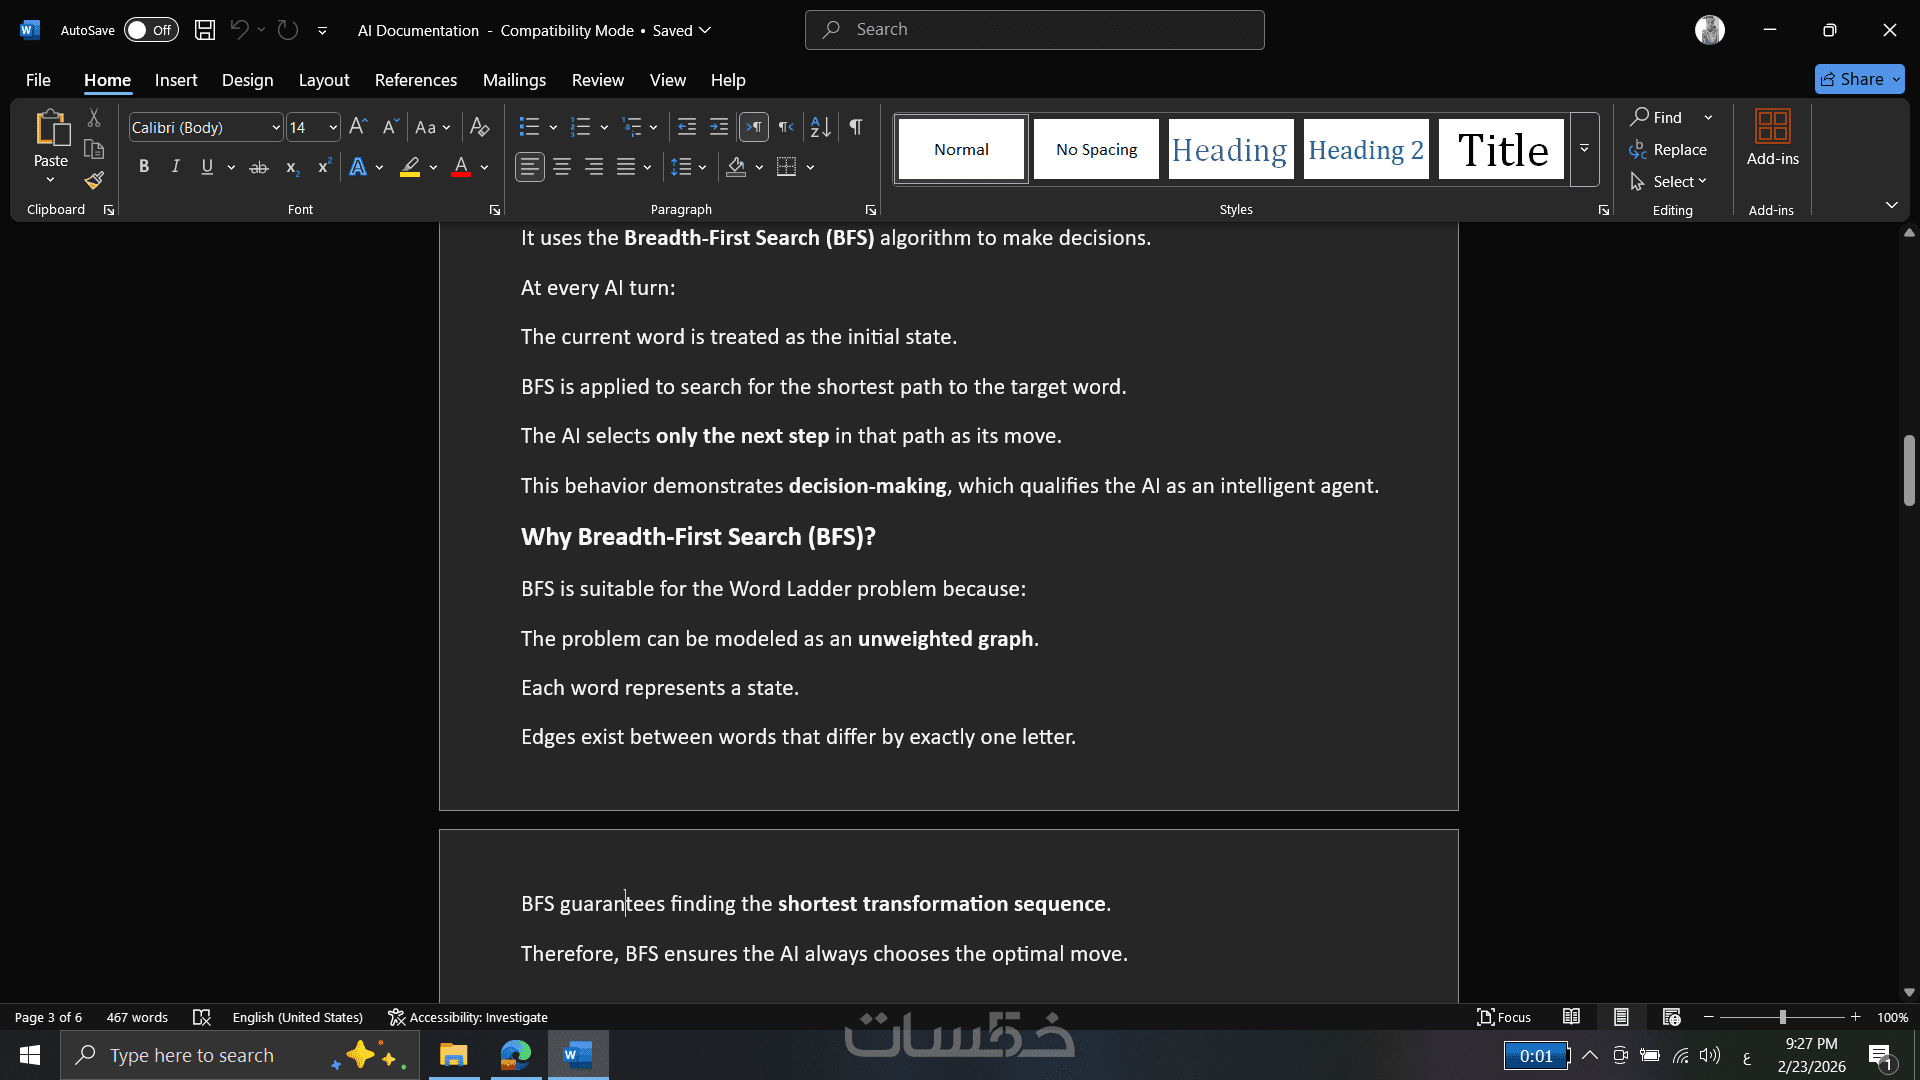
Task: Open File Explorer from the taskbar
Action: point(453,1055)
